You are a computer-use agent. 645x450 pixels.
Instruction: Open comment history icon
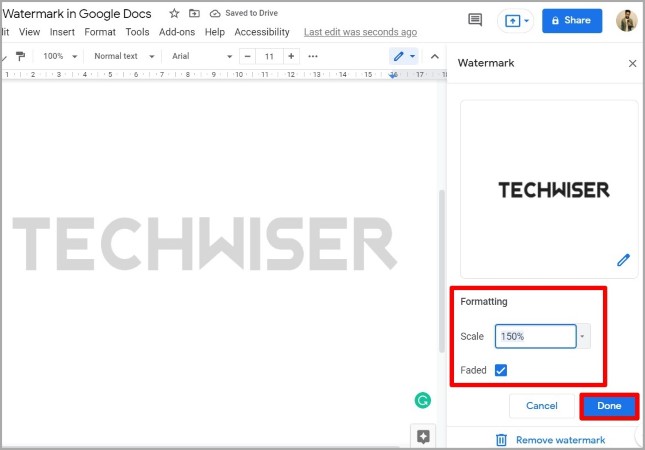coord(475,19)
